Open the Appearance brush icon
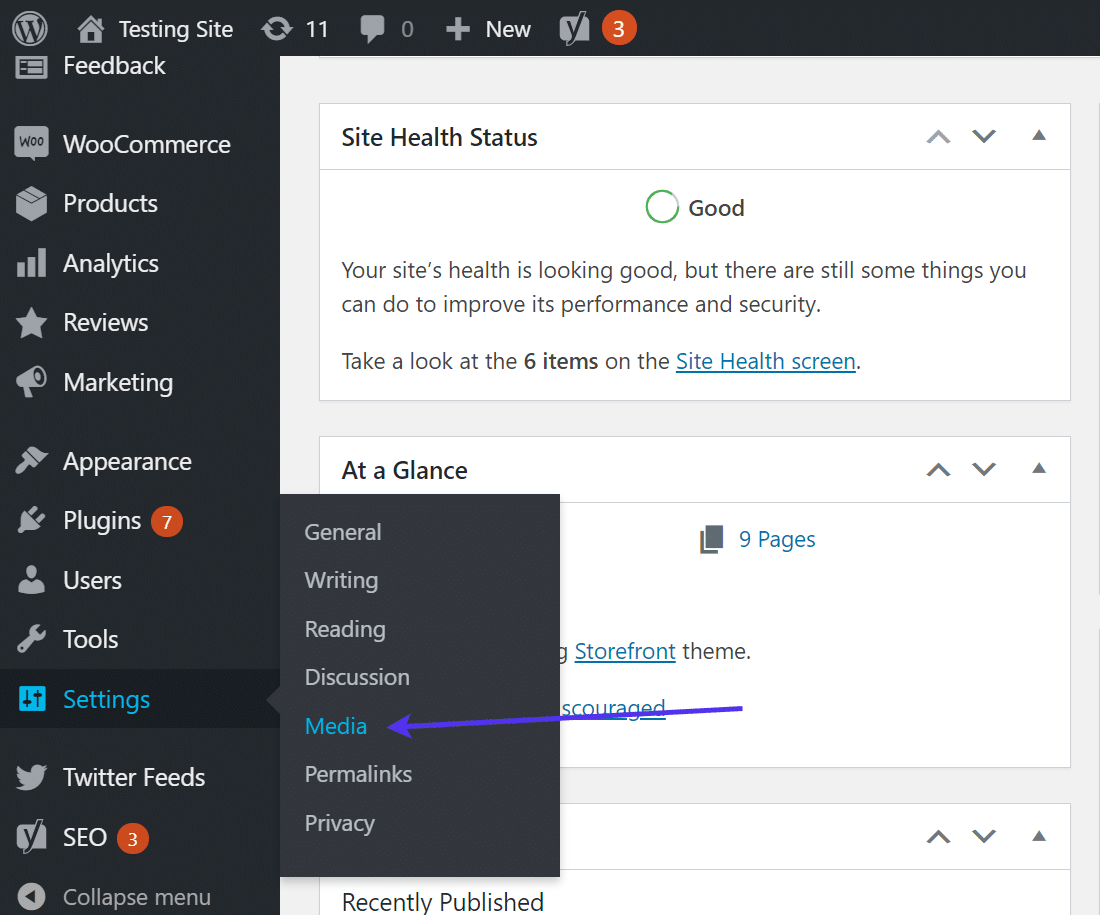 [31, 461]
